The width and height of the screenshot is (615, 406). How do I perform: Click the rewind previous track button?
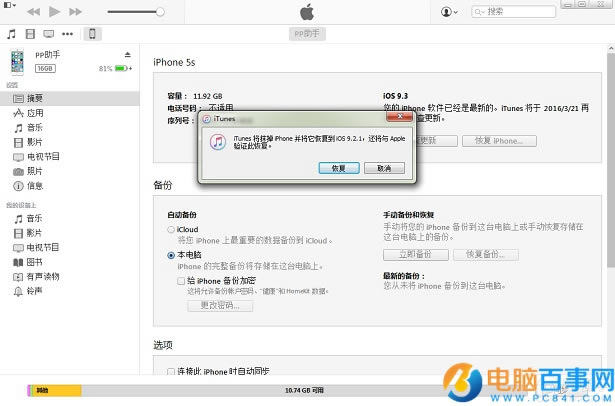(34, 12)
